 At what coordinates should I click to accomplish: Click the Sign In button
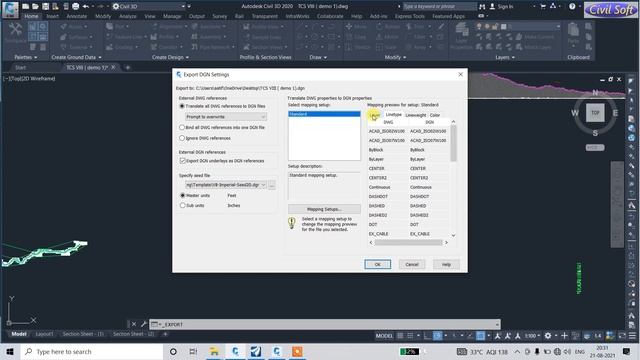[502, 7]
